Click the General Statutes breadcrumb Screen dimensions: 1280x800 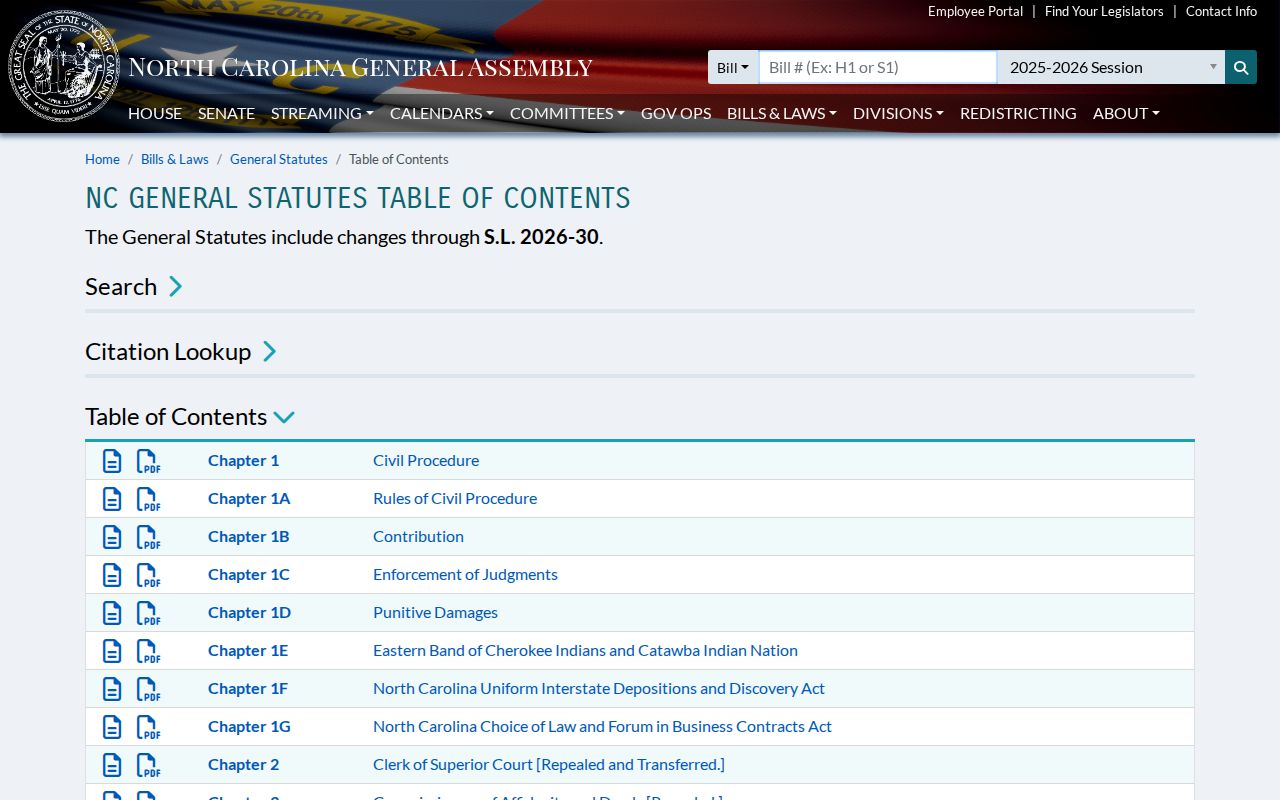(279, 159)
